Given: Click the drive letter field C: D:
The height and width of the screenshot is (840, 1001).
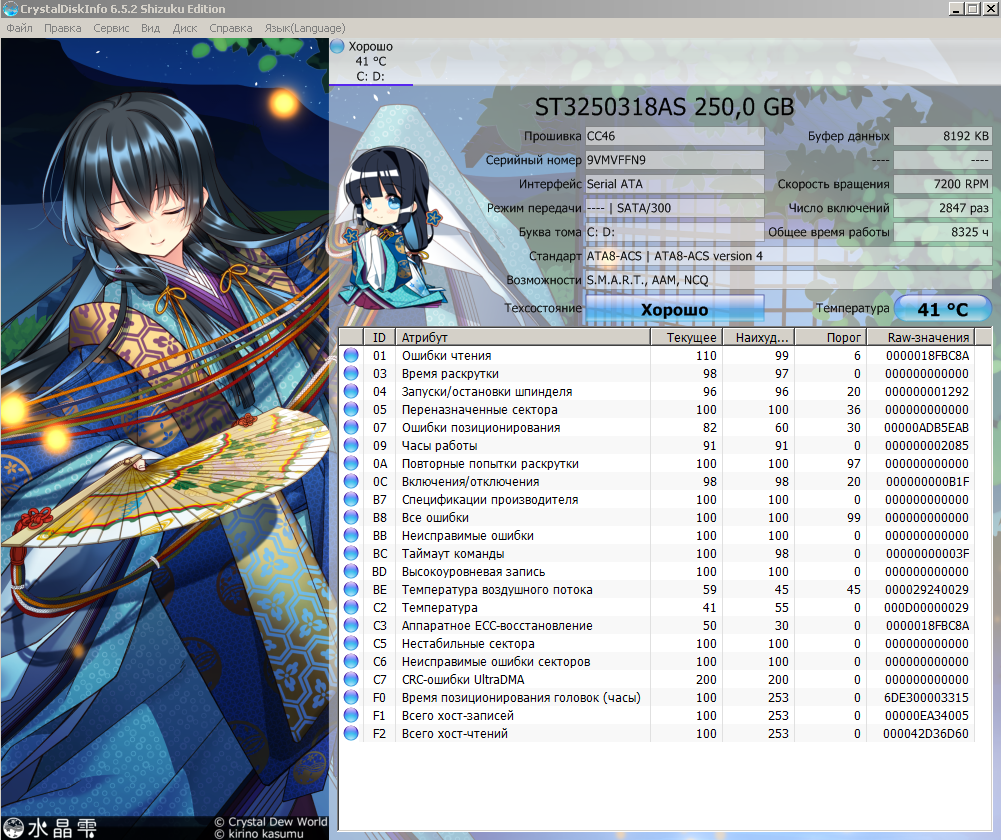Looking at the screenshot, I should click(x=674, y=232).
